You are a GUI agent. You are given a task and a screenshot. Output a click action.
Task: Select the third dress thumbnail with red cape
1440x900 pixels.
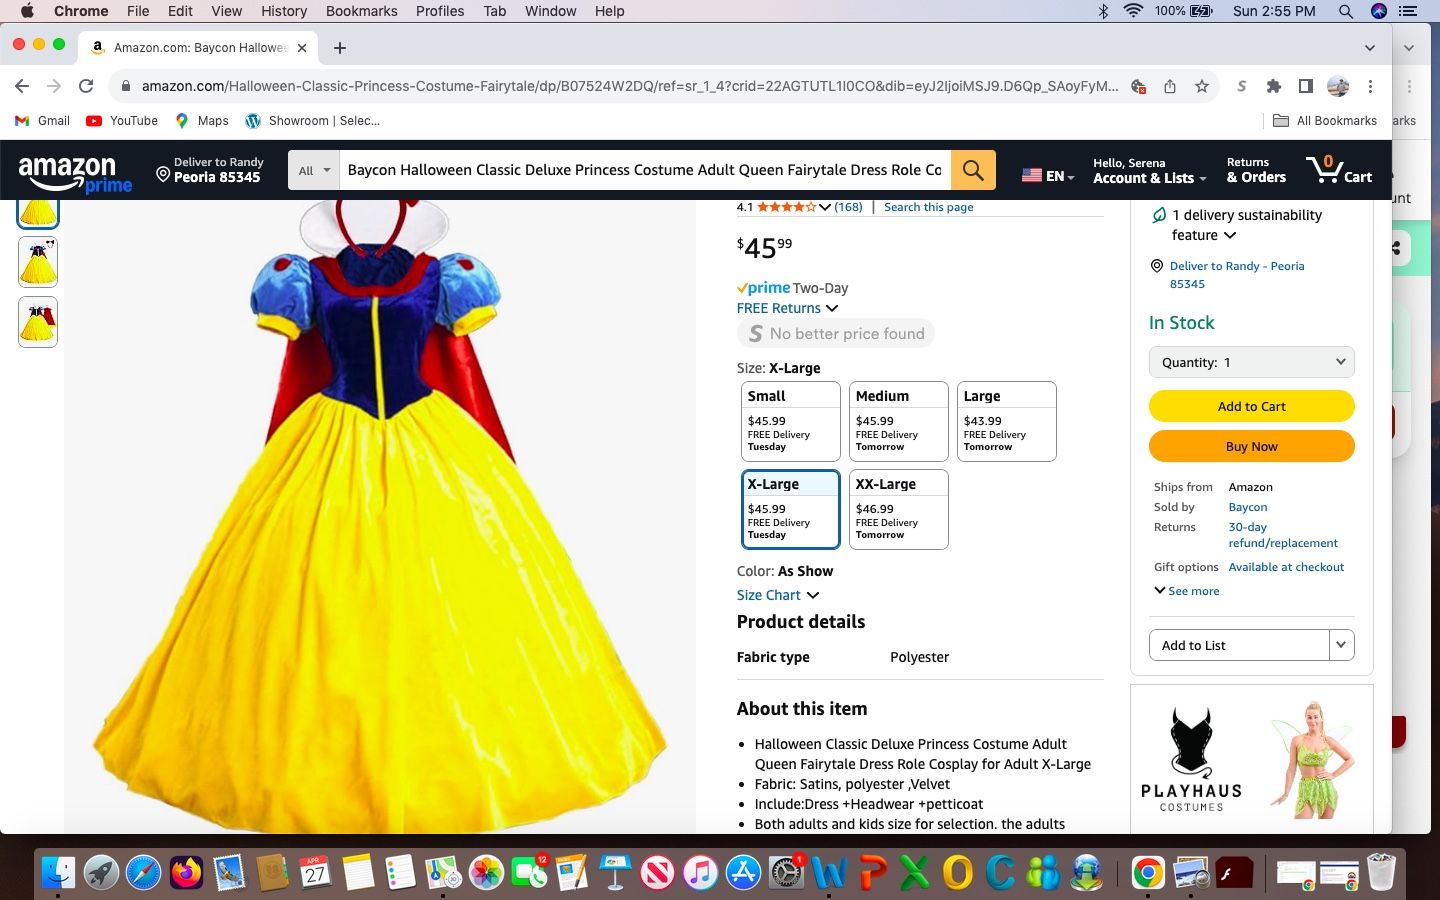[x=38, y=322]
